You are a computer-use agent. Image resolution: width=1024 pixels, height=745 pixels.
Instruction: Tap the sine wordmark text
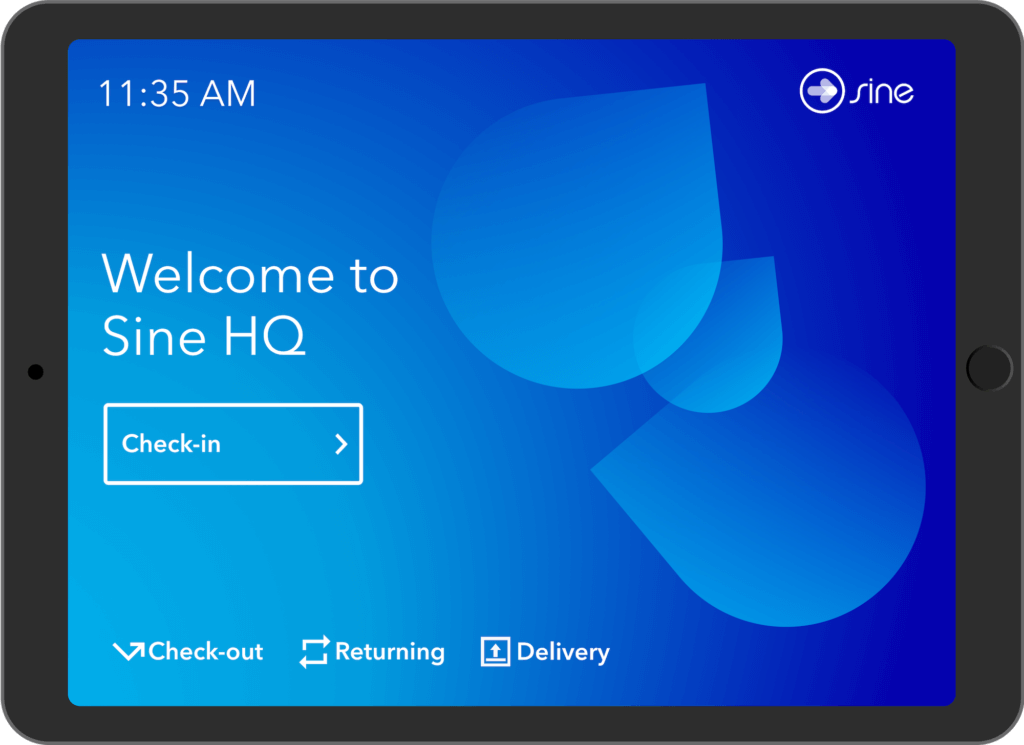pos(882,92)
